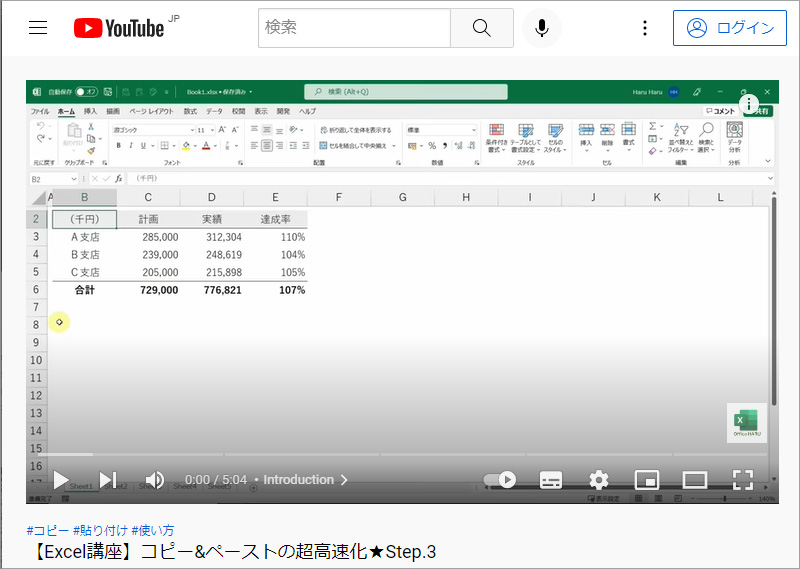Viewport: 800px width, 569px height.
Task: Open player settings via the gear icon
Action: click(x=598, y=480)
